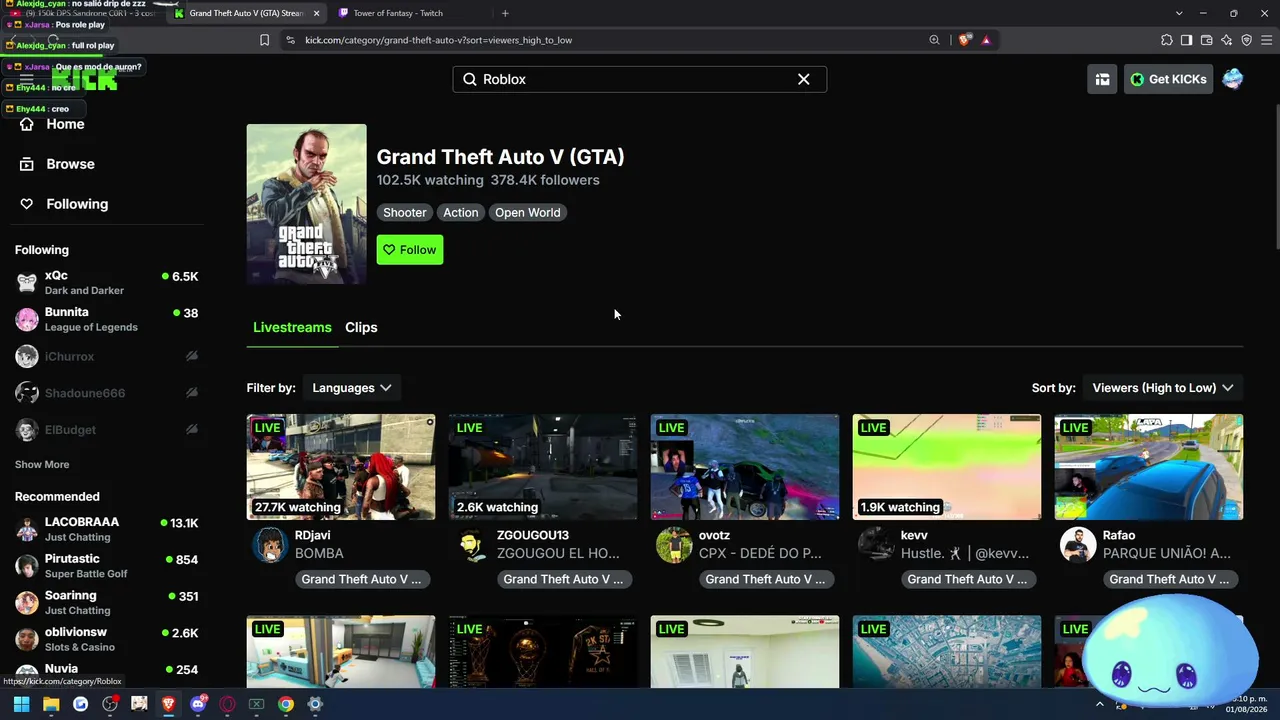Screen dimensions: 1280x720
Task: Open the browser extensions puzzle icon
Action: point(1167,40)
